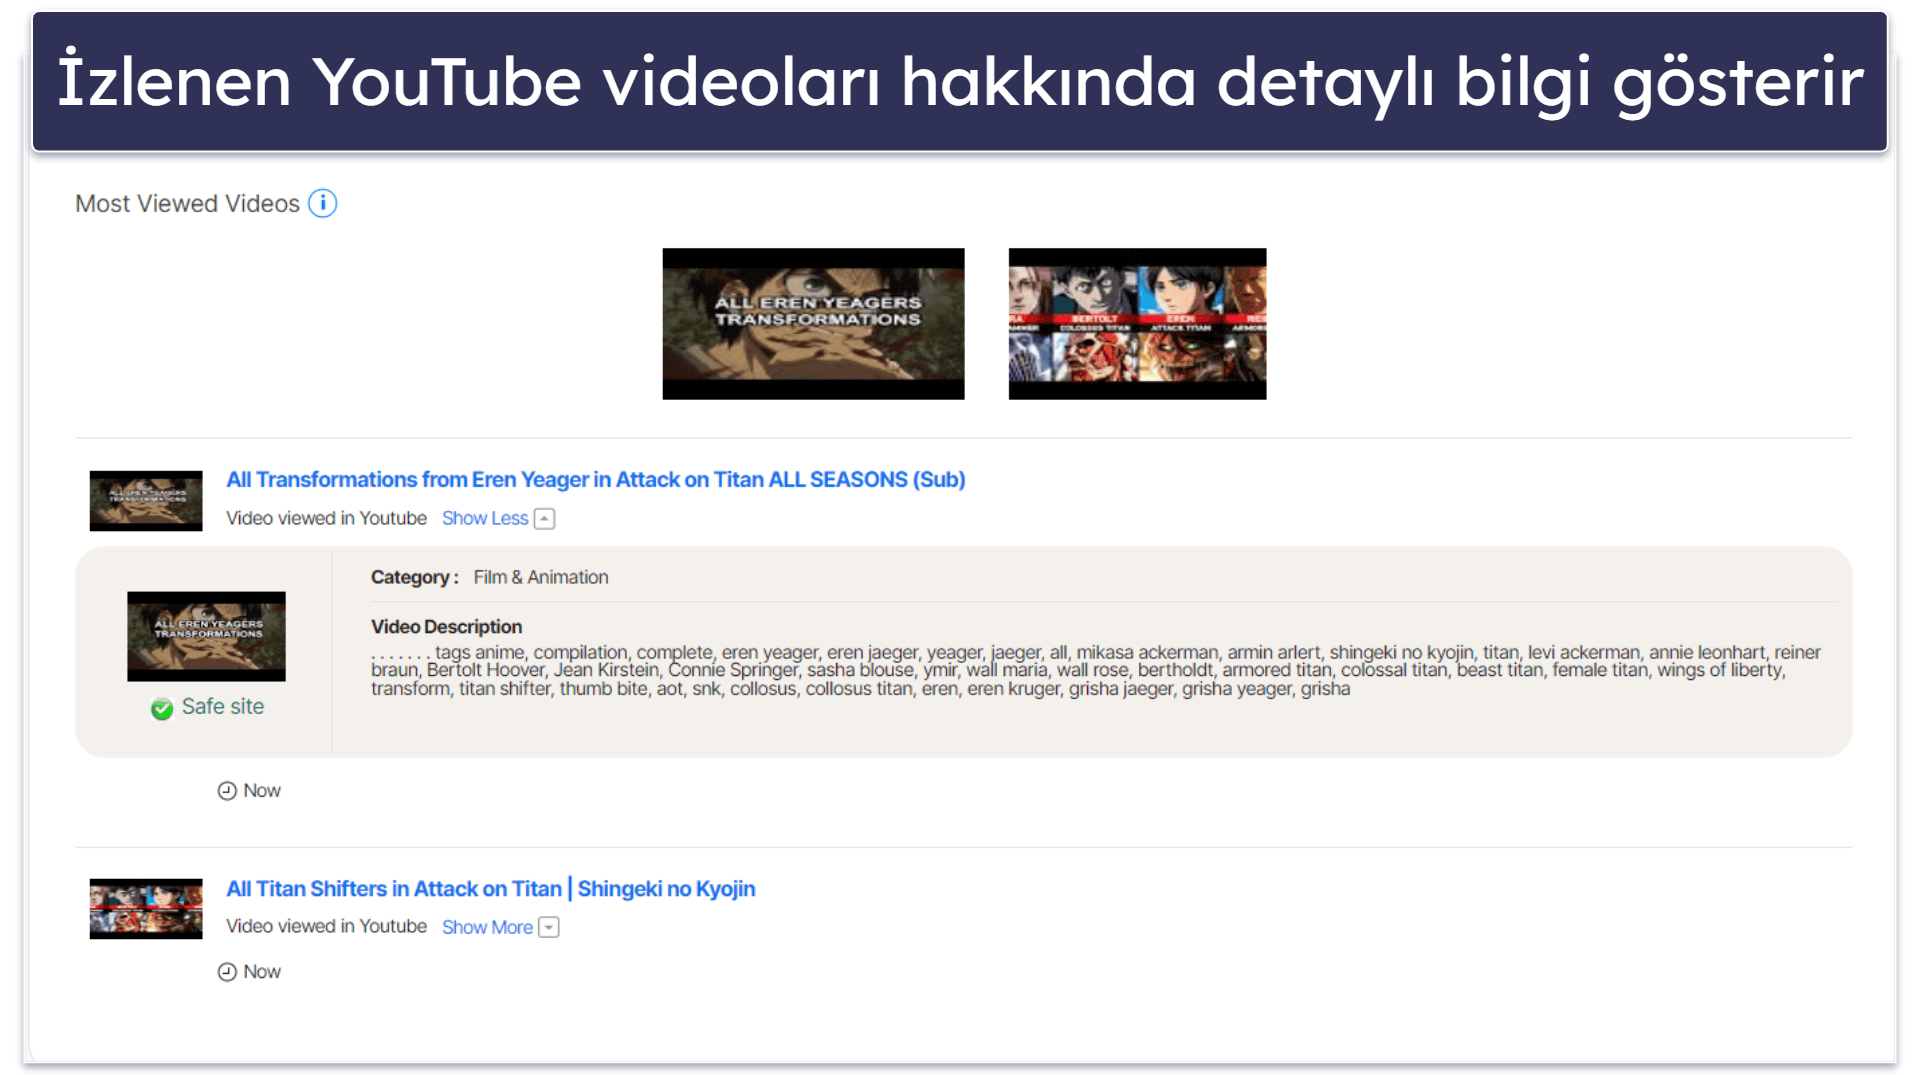Click the Video Description heading
1919x1075 pixels.
point(446,627)
